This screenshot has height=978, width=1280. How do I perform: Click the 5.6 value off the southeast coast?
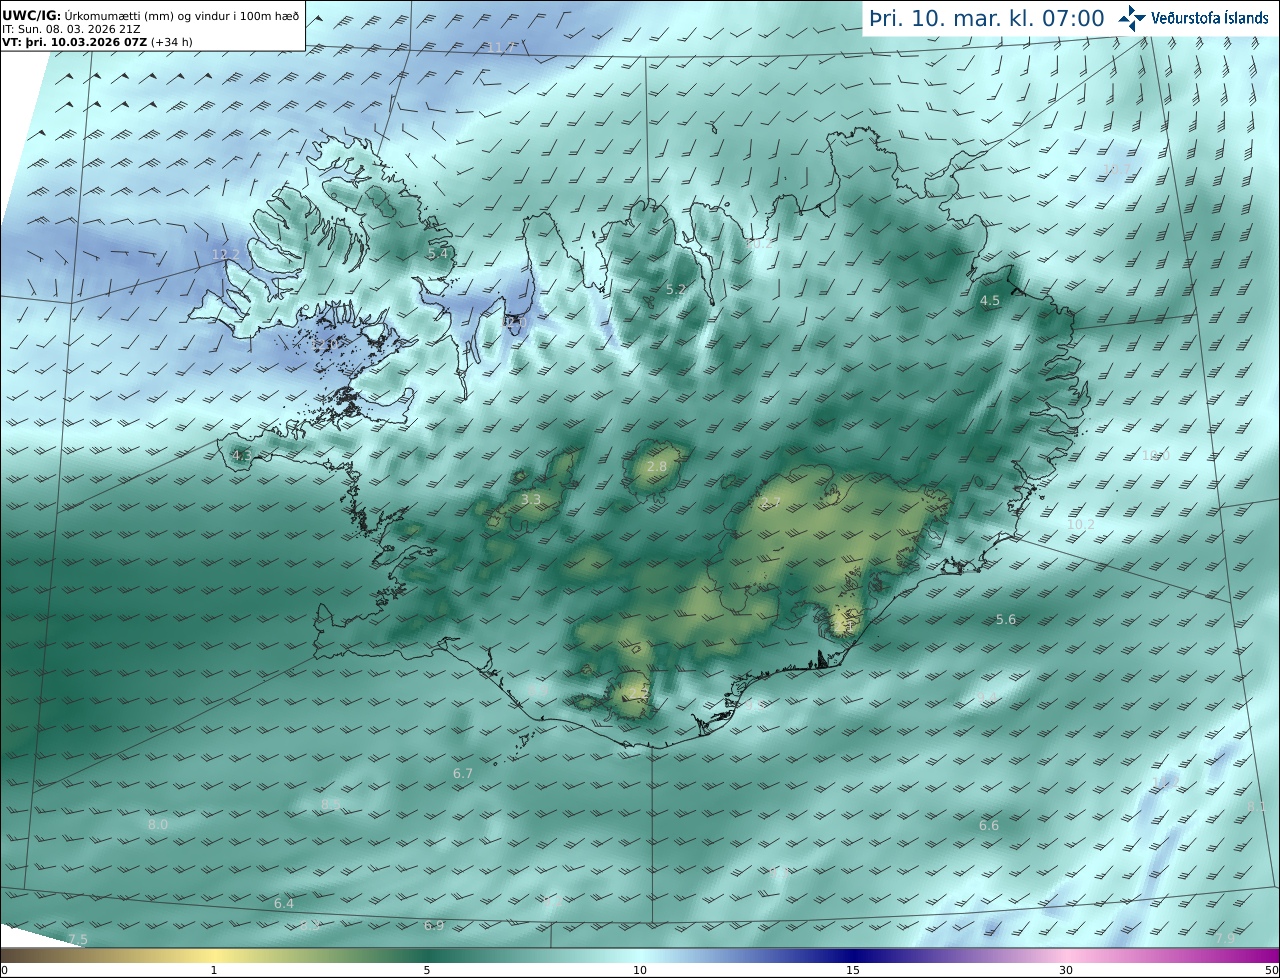pos(1006,620)
